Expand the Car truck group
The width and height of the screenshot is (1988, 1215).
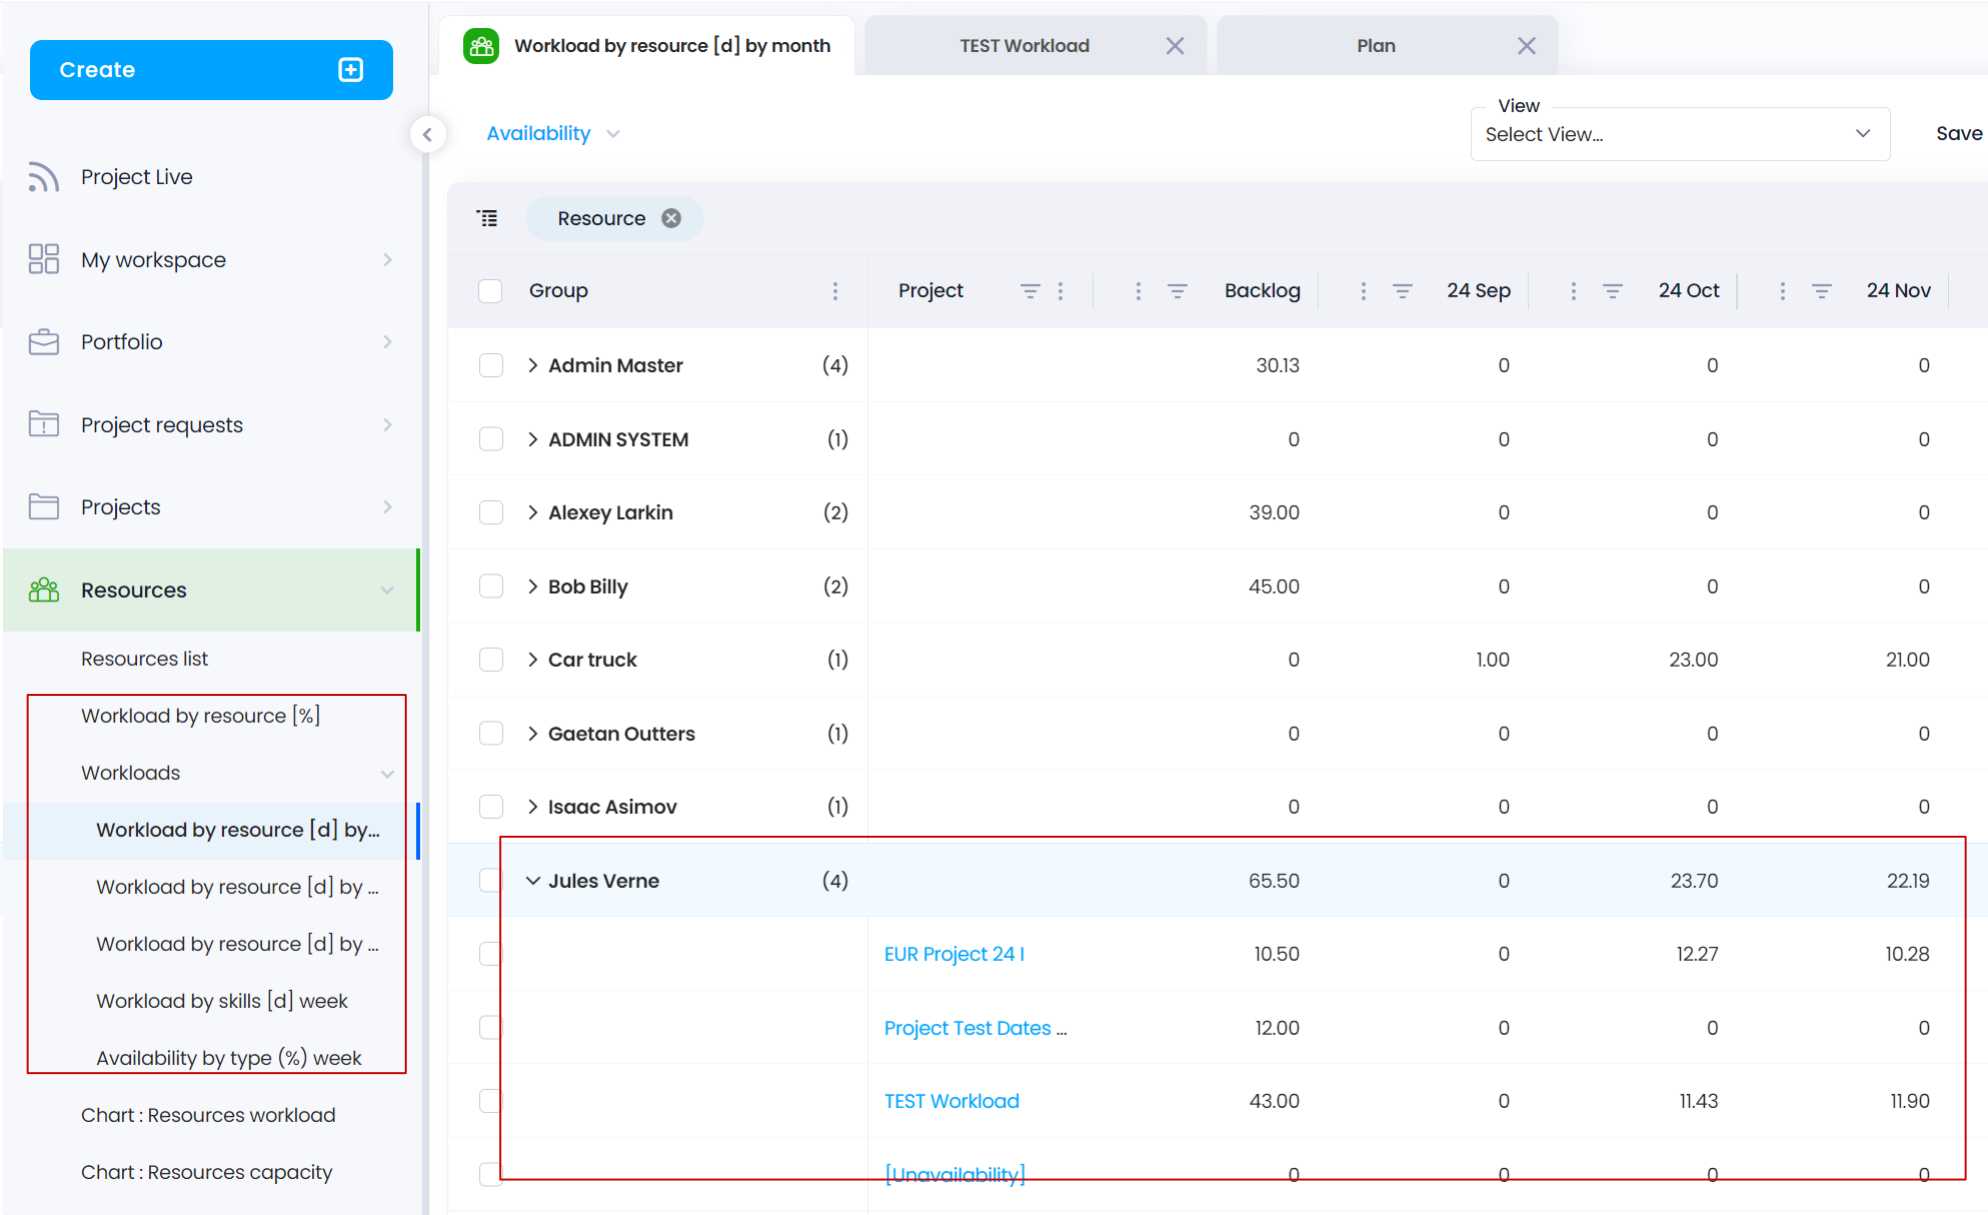pyautogui.click(x=532, y=659)
